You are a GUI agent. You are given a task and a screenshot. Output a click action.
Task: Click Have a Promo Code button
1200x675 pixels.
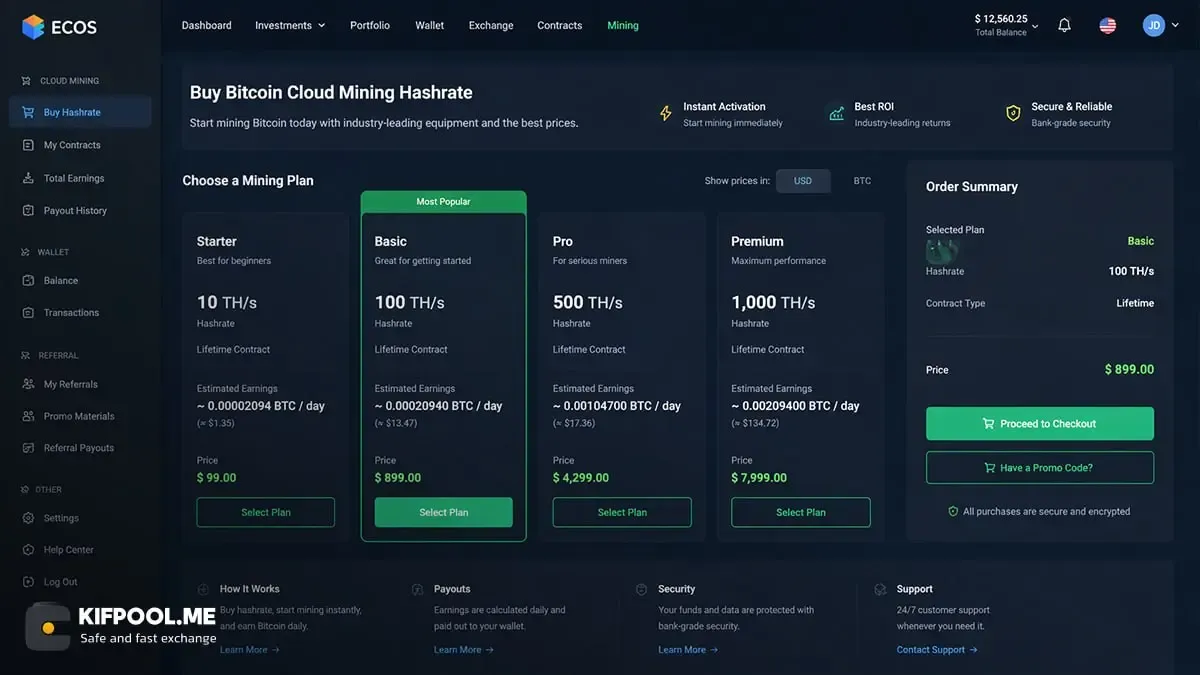[x=1040, y=468]
